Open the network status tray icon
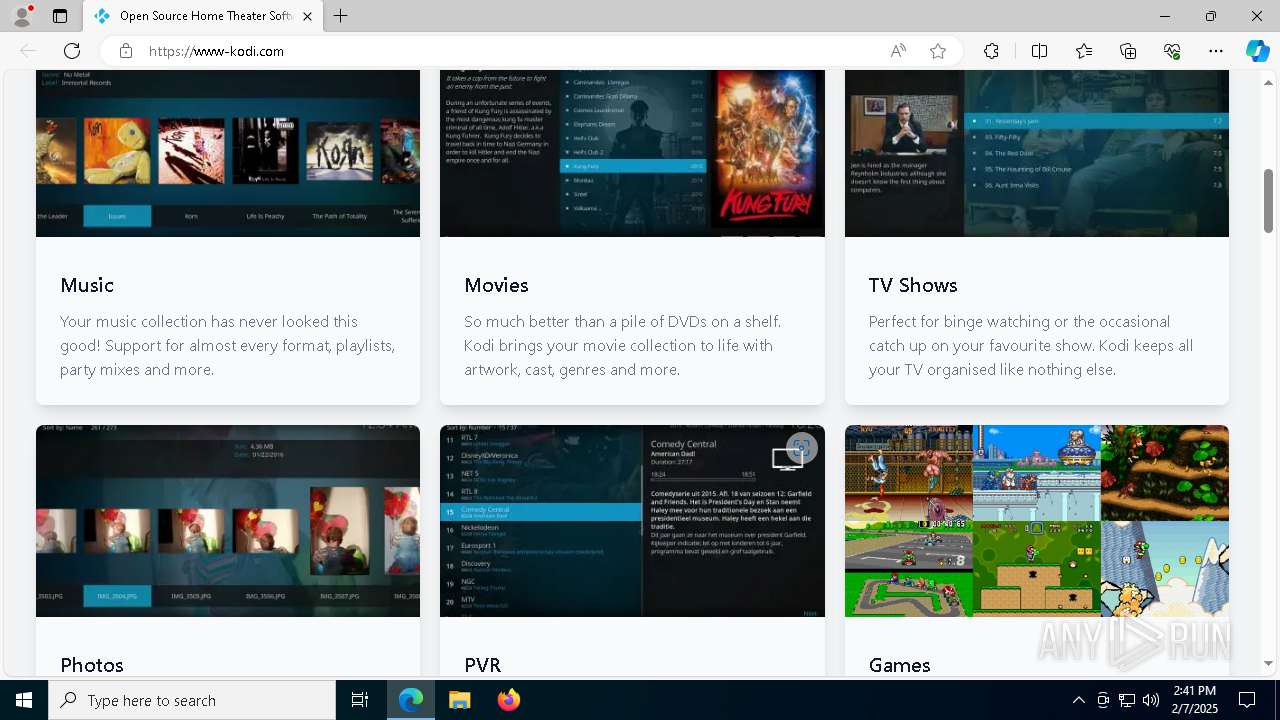The image size is (1280, 720). coord(1127,700)
